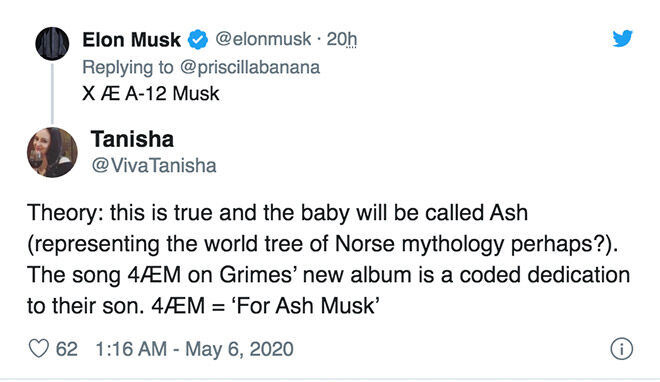Viewport: 660px width, 382px height.
Task: Like the tweet with heart icon
Action: pyautogui.click(x=39, y=349)
